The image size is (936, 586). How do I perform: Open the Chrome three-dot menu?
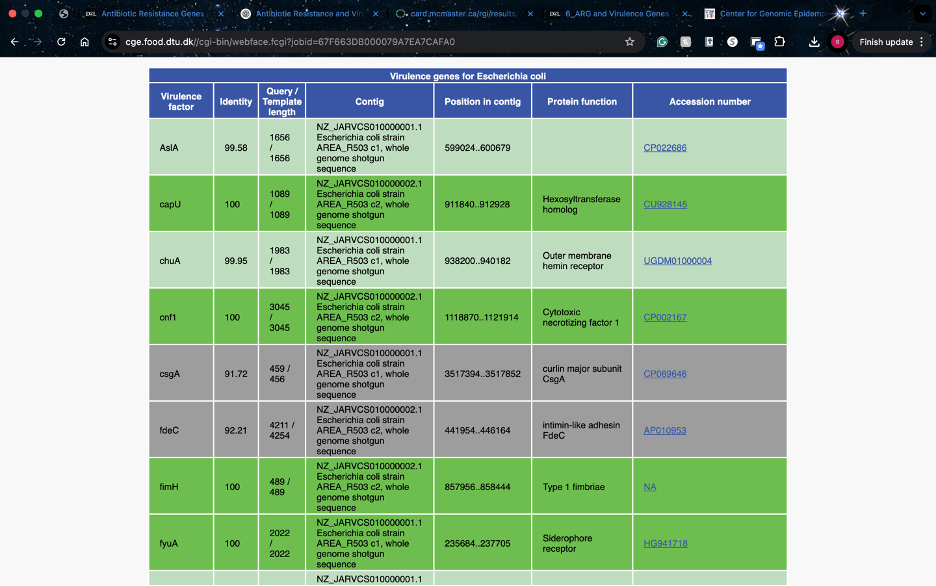922,42
